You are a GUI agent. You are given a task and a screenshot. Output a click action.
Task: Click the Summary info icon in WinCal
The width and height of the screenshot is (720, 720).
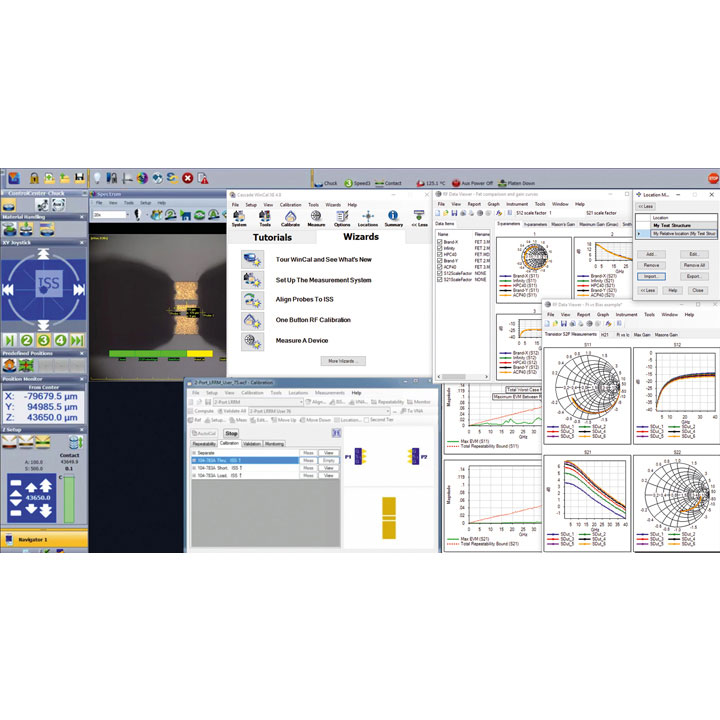pos(393,218)
